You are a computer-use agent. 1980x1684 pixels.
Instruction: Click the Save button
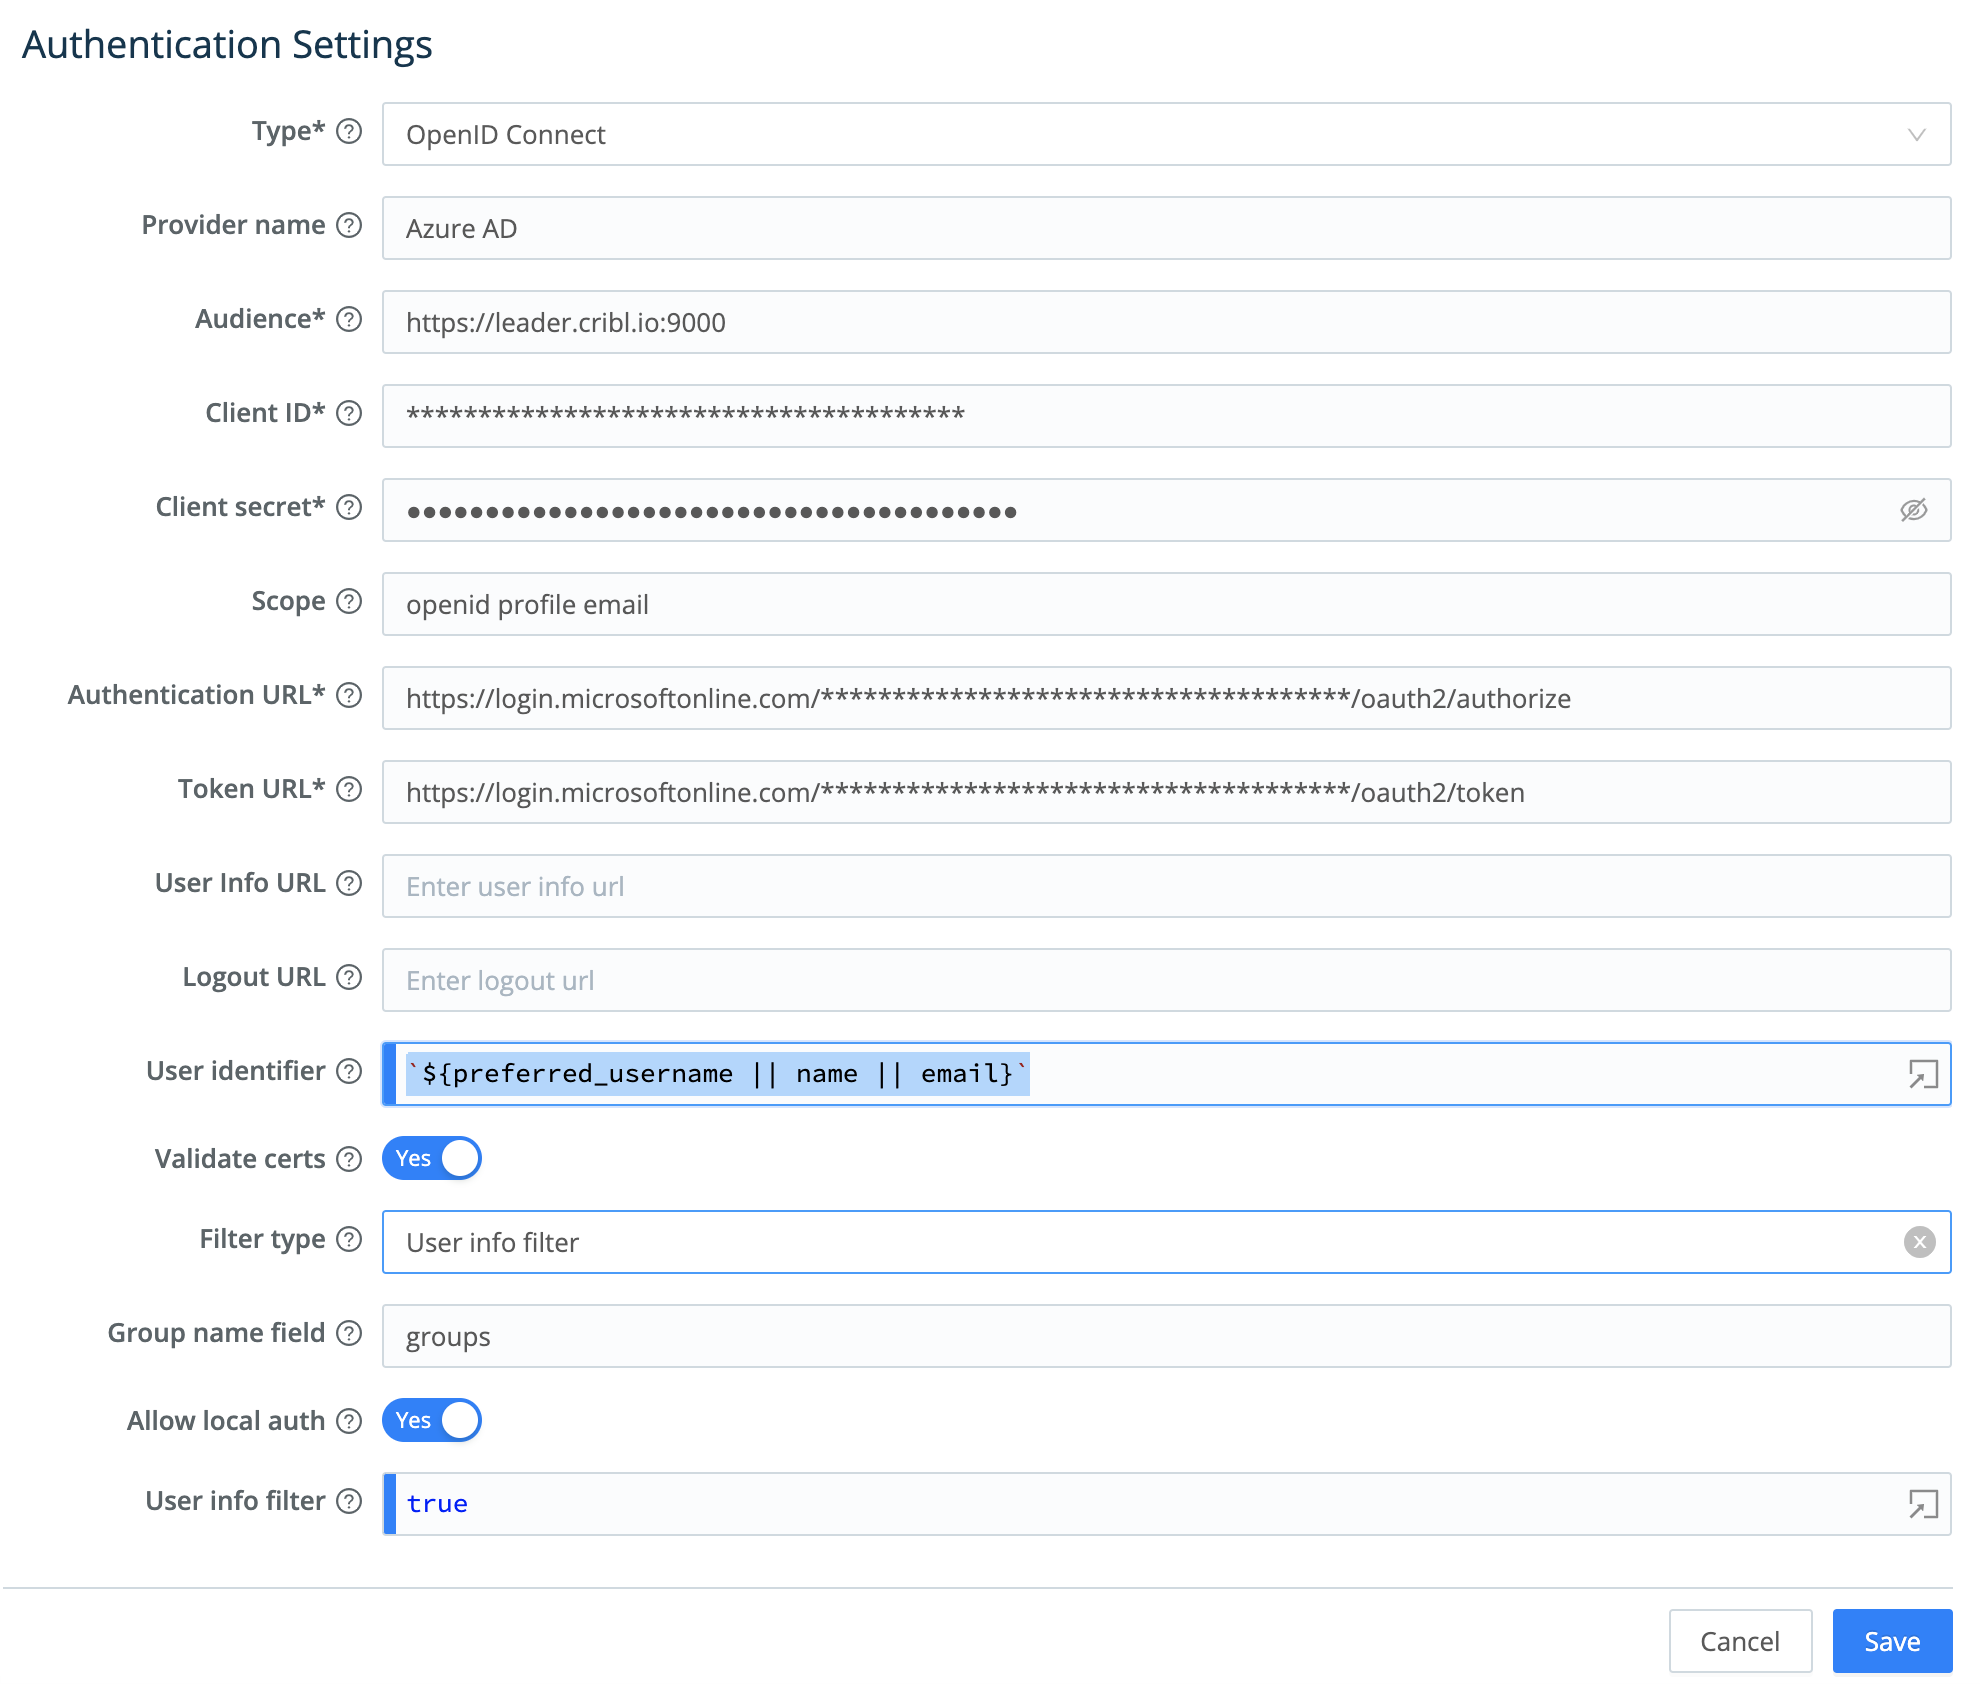coord(1891,1641)
